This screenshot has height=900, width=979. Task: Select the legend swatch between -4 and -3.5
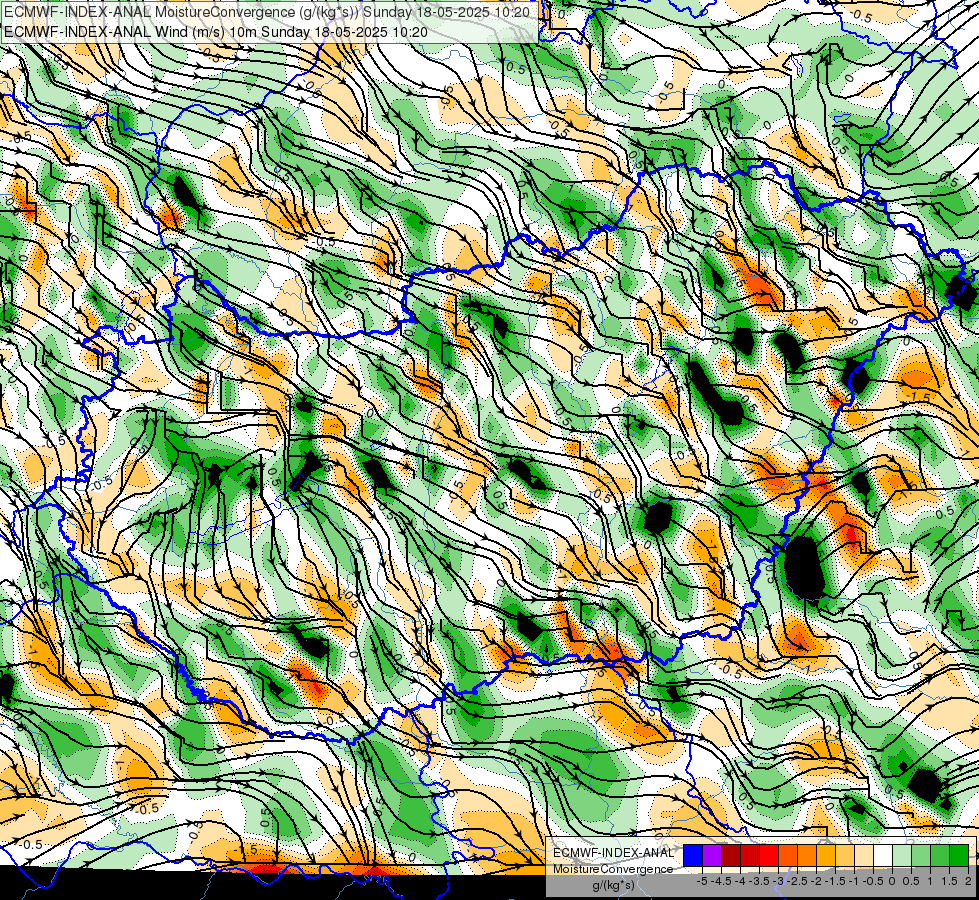(x=750, y=856)
